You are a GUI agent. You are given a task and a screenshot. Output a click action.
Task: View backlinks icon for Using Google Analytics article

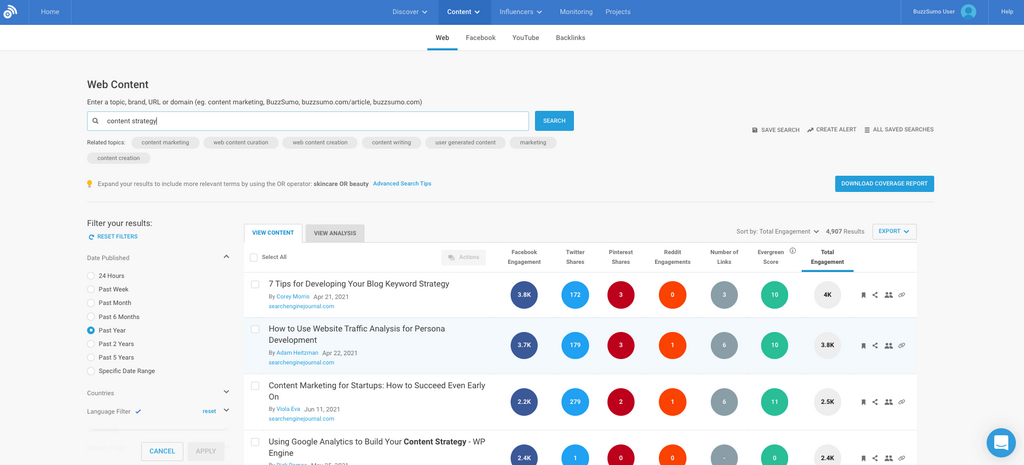coord(902,458)
